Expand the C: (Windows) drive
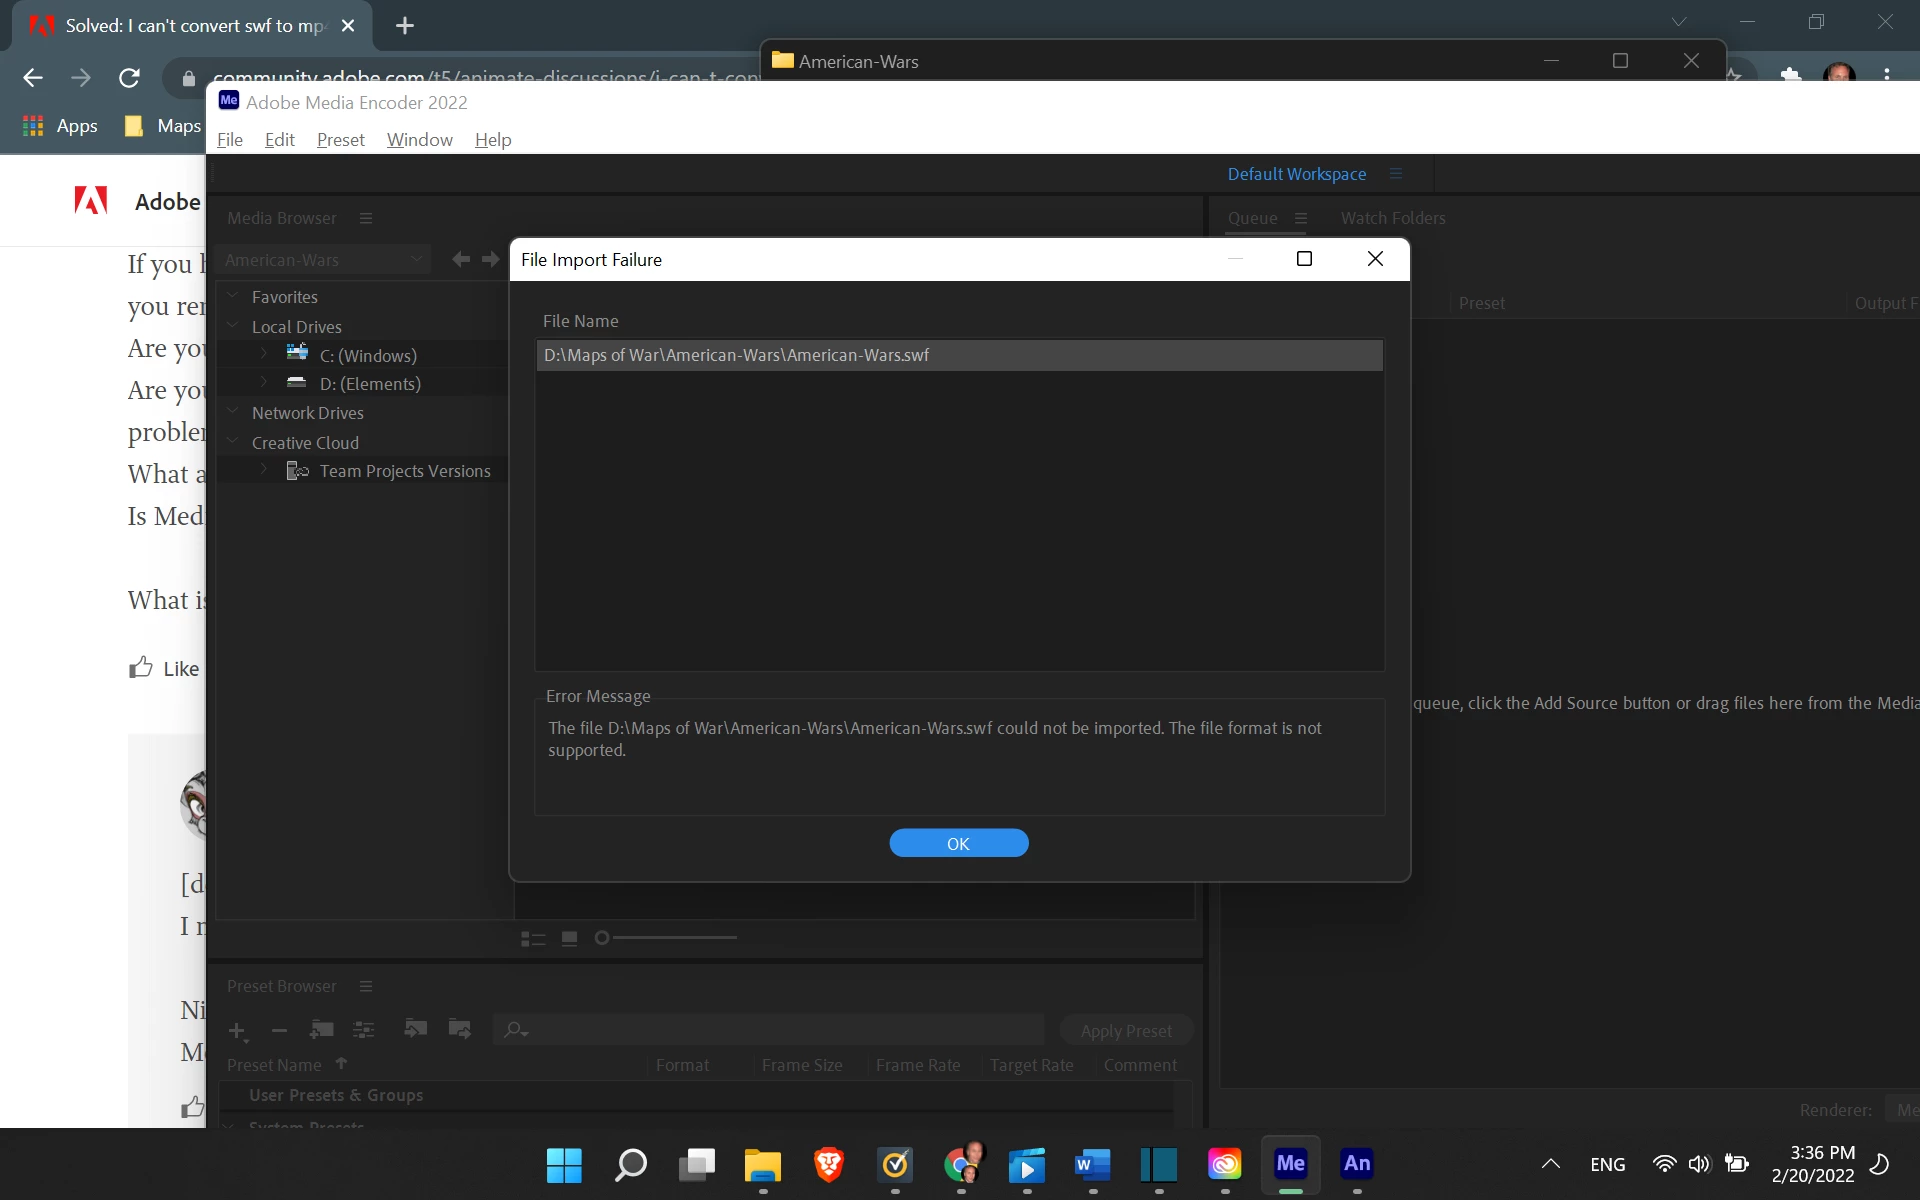This screenshot has height=1200, width=1920. 264,354
